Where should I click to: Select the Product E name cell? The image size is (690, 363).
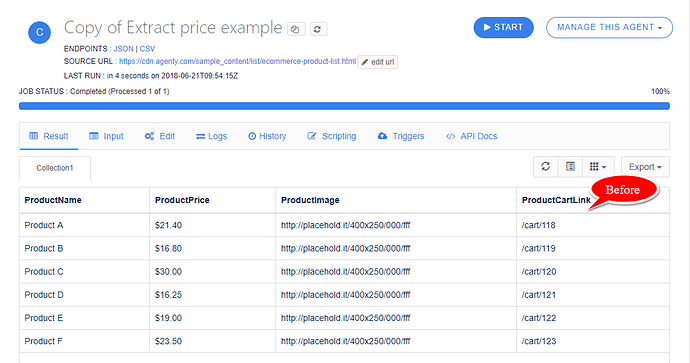pos(84,318)
